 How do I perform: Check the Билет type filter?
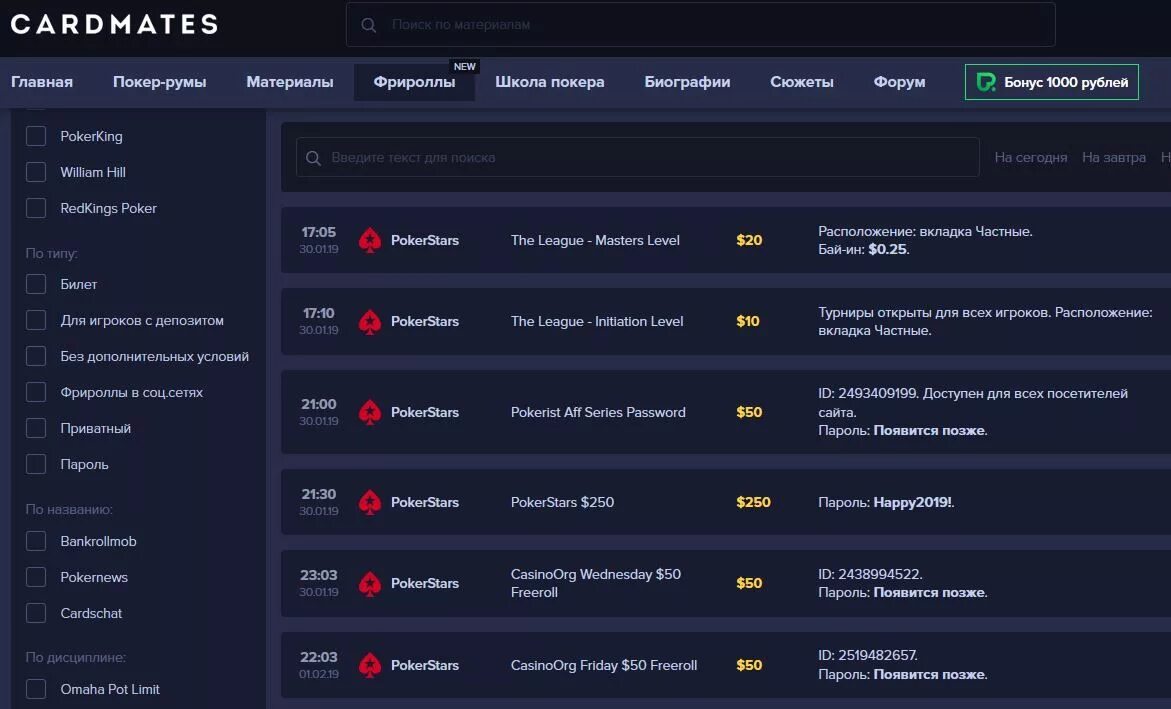(x=36, y=284)
